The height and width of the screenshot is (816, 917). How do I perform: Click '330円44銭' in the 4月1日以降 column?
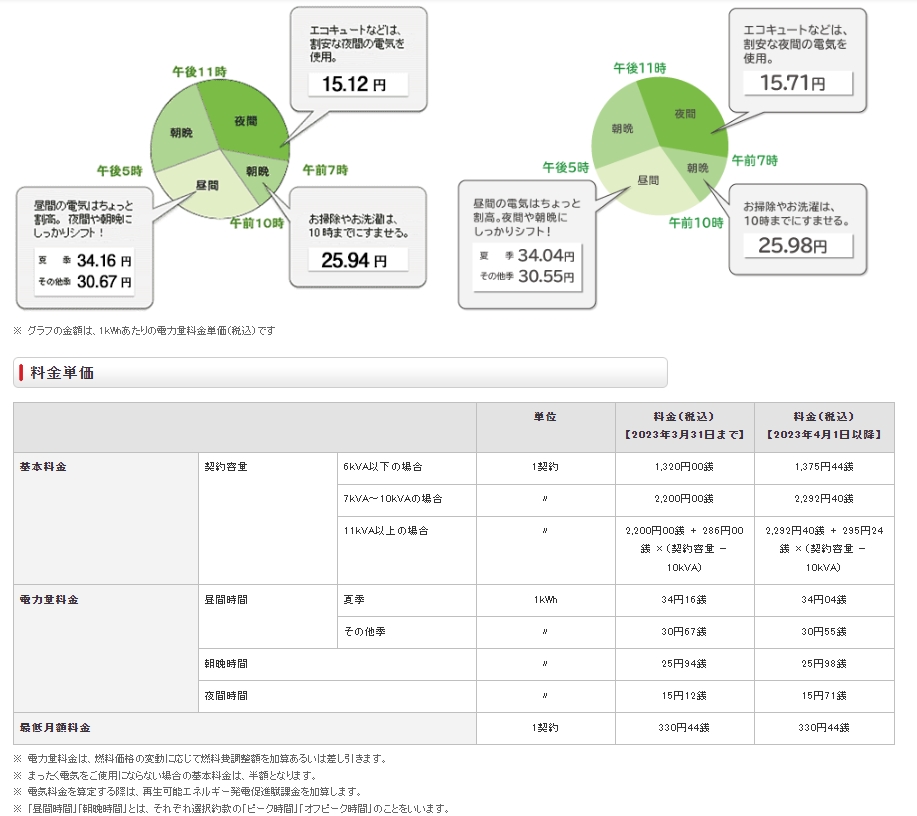click(824, 728)
